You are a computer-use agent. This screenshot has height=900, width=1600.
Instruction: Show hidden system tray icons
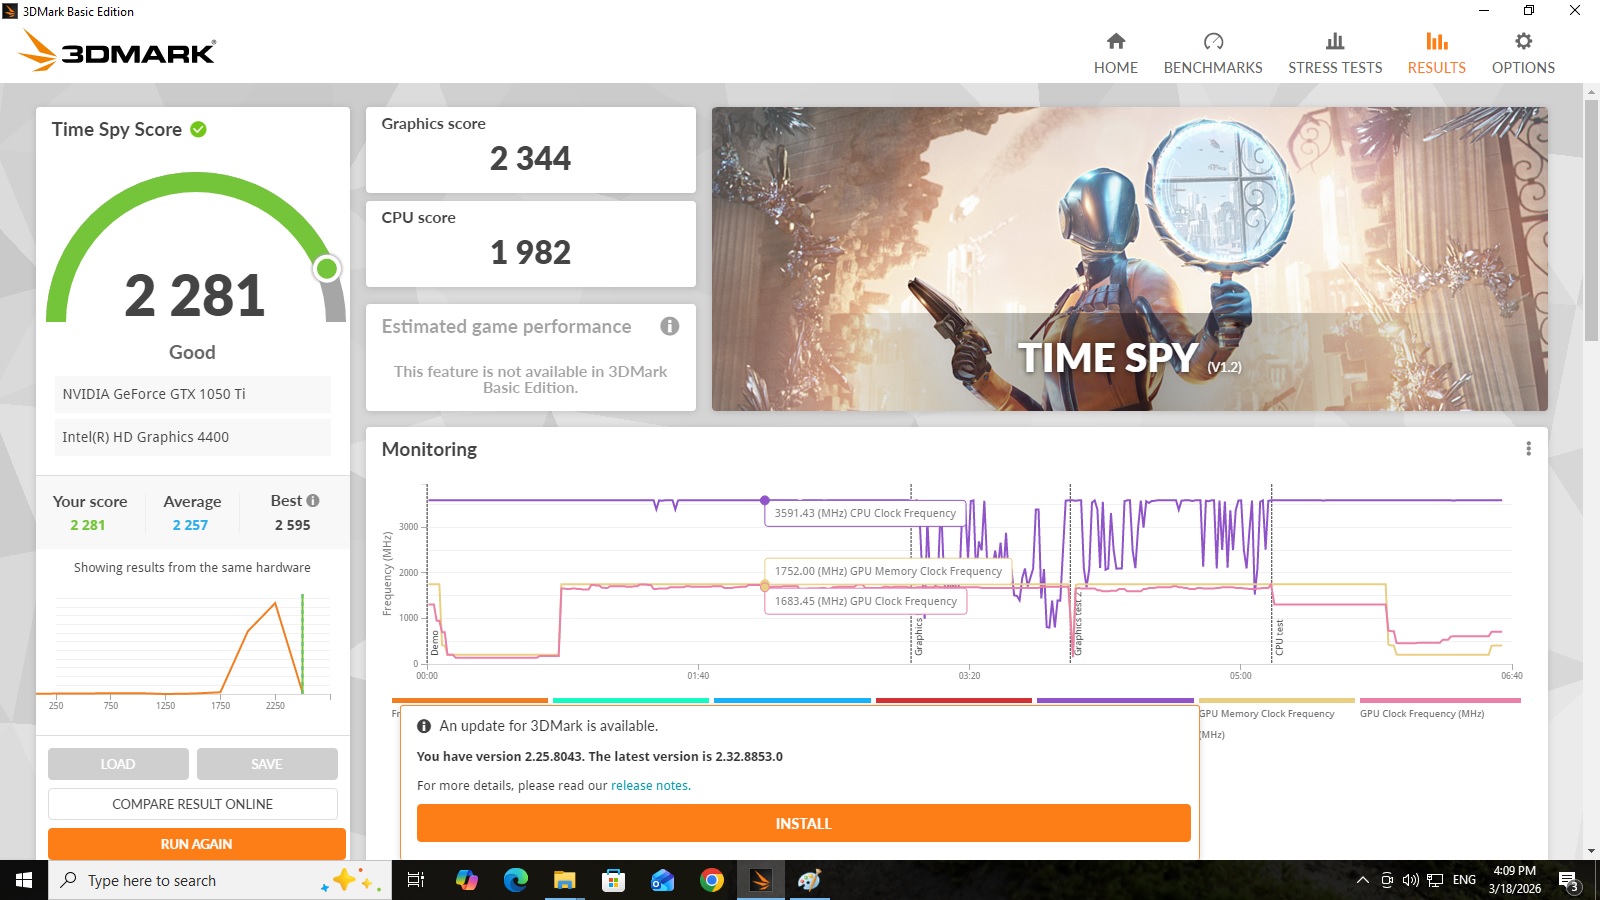(1362, 880)
